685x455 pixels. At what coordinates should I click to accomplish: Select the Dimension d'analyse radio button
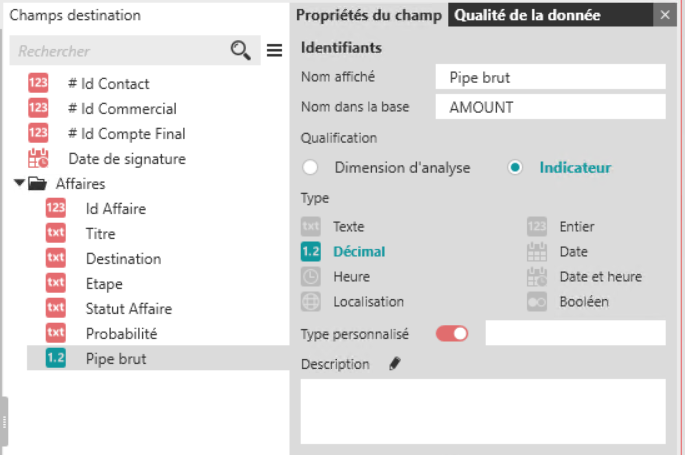(311, 167)
